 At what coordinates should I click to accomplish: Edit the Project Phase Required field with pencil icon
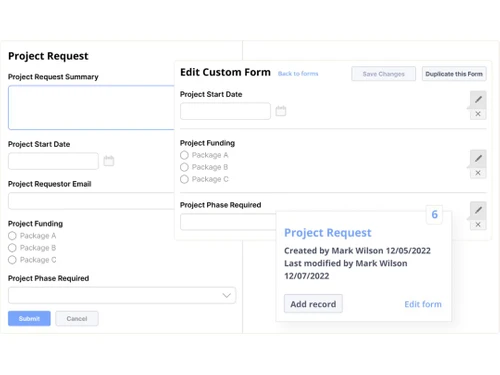click(x=478, y=210)
